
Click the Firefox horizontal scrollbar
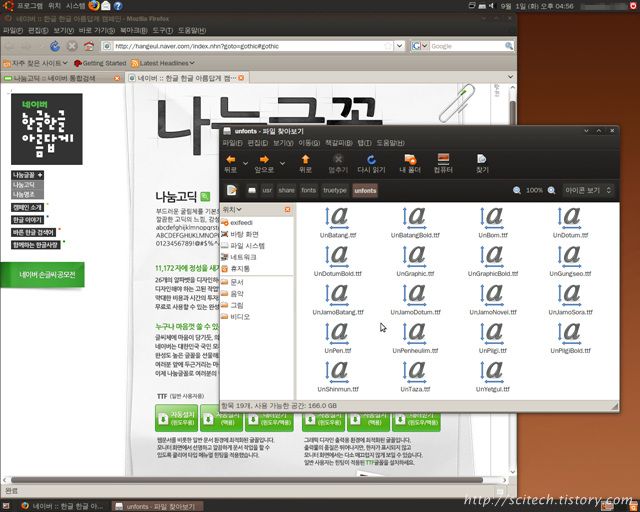click(x=246, y=480)
